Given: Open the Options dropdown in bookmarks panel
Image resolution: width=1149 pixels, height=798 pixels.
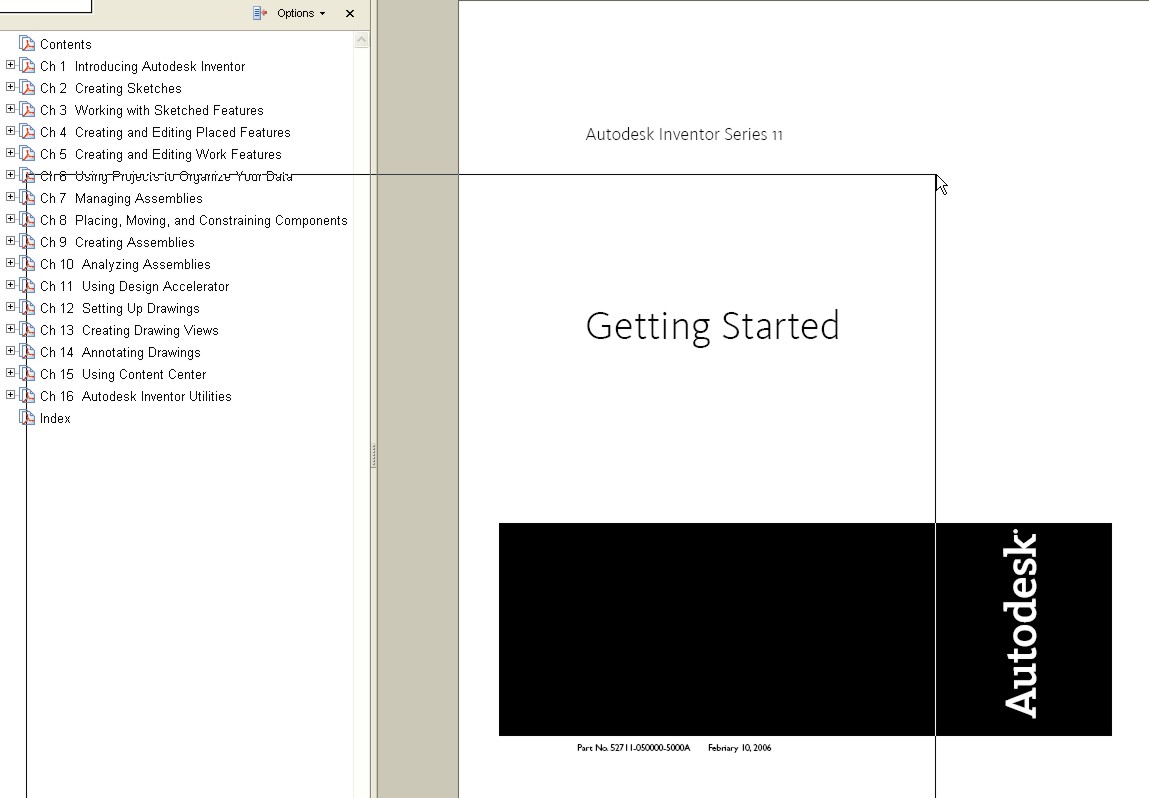Looking at the screenshot, I should tap(300, 13).
